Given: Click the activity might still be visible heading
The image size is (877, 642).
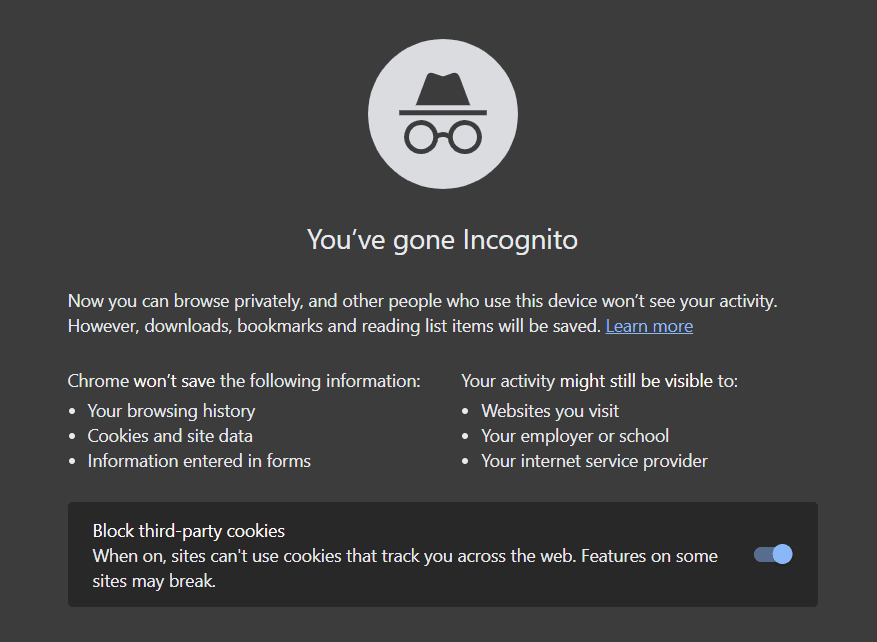Looking at the screenshot, I should coord(600,381).
